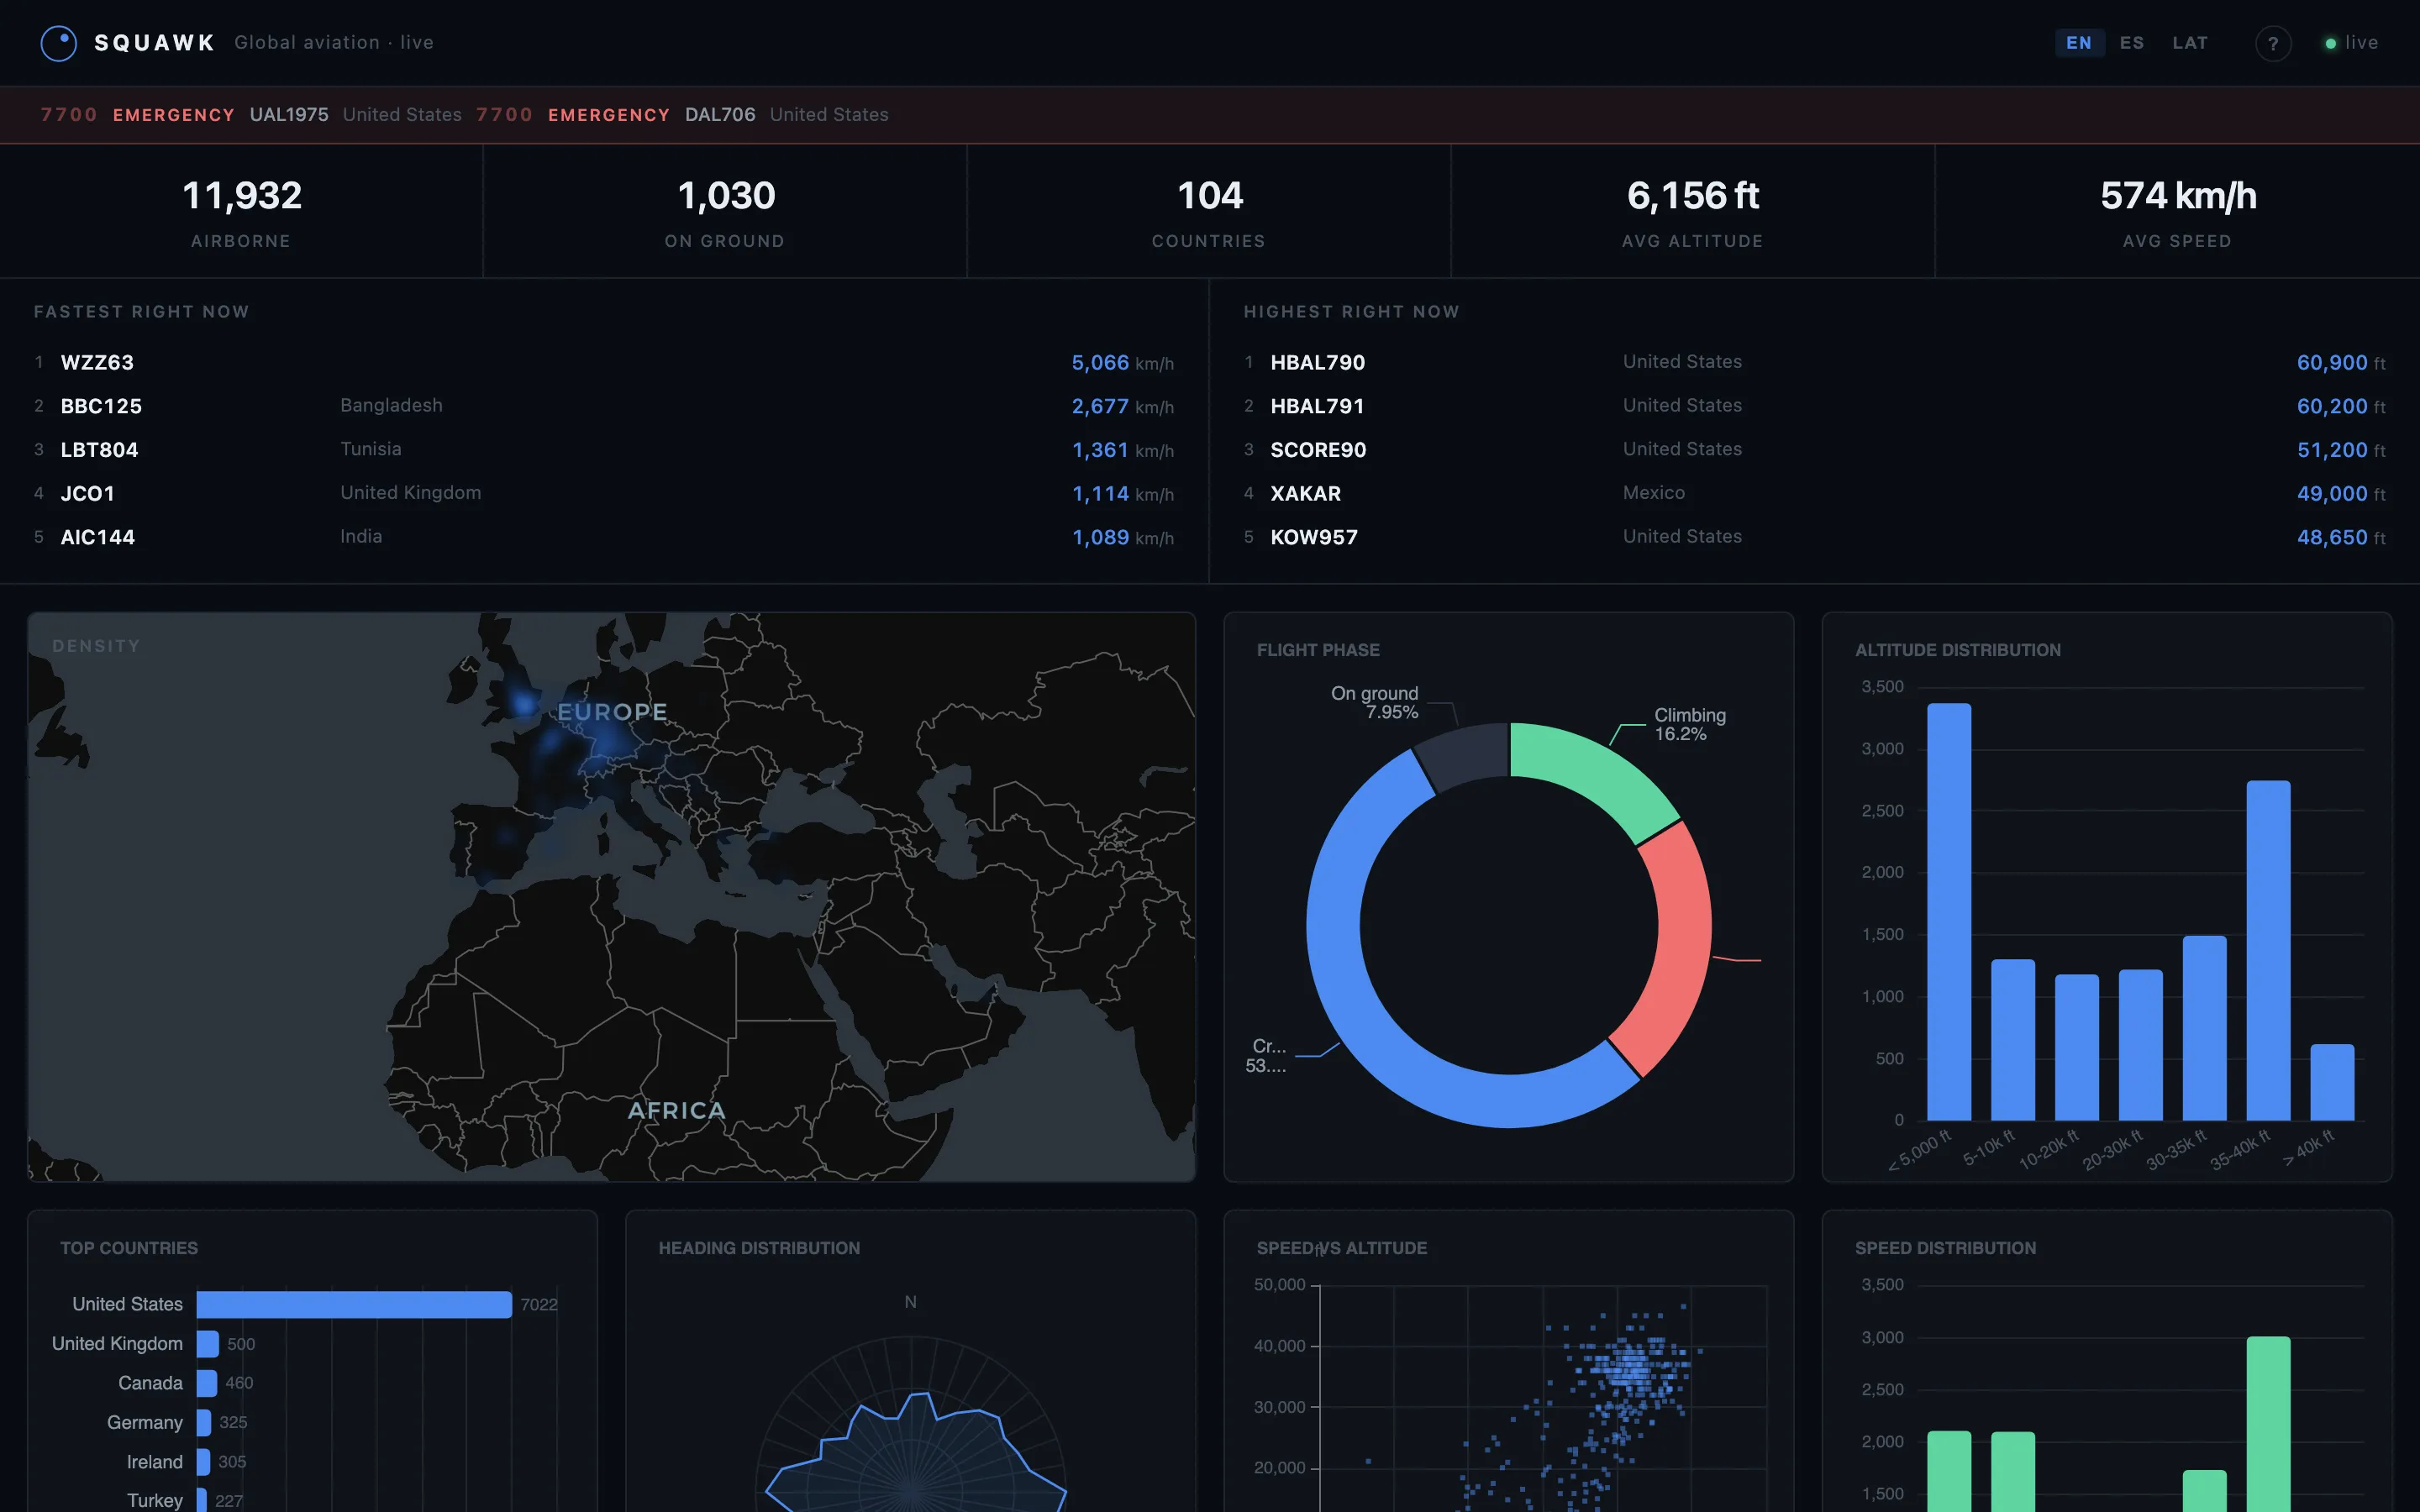2420x1512 pixels.
Task: Click the Turkey row in Top Countries
Action: pos(185,1500)
